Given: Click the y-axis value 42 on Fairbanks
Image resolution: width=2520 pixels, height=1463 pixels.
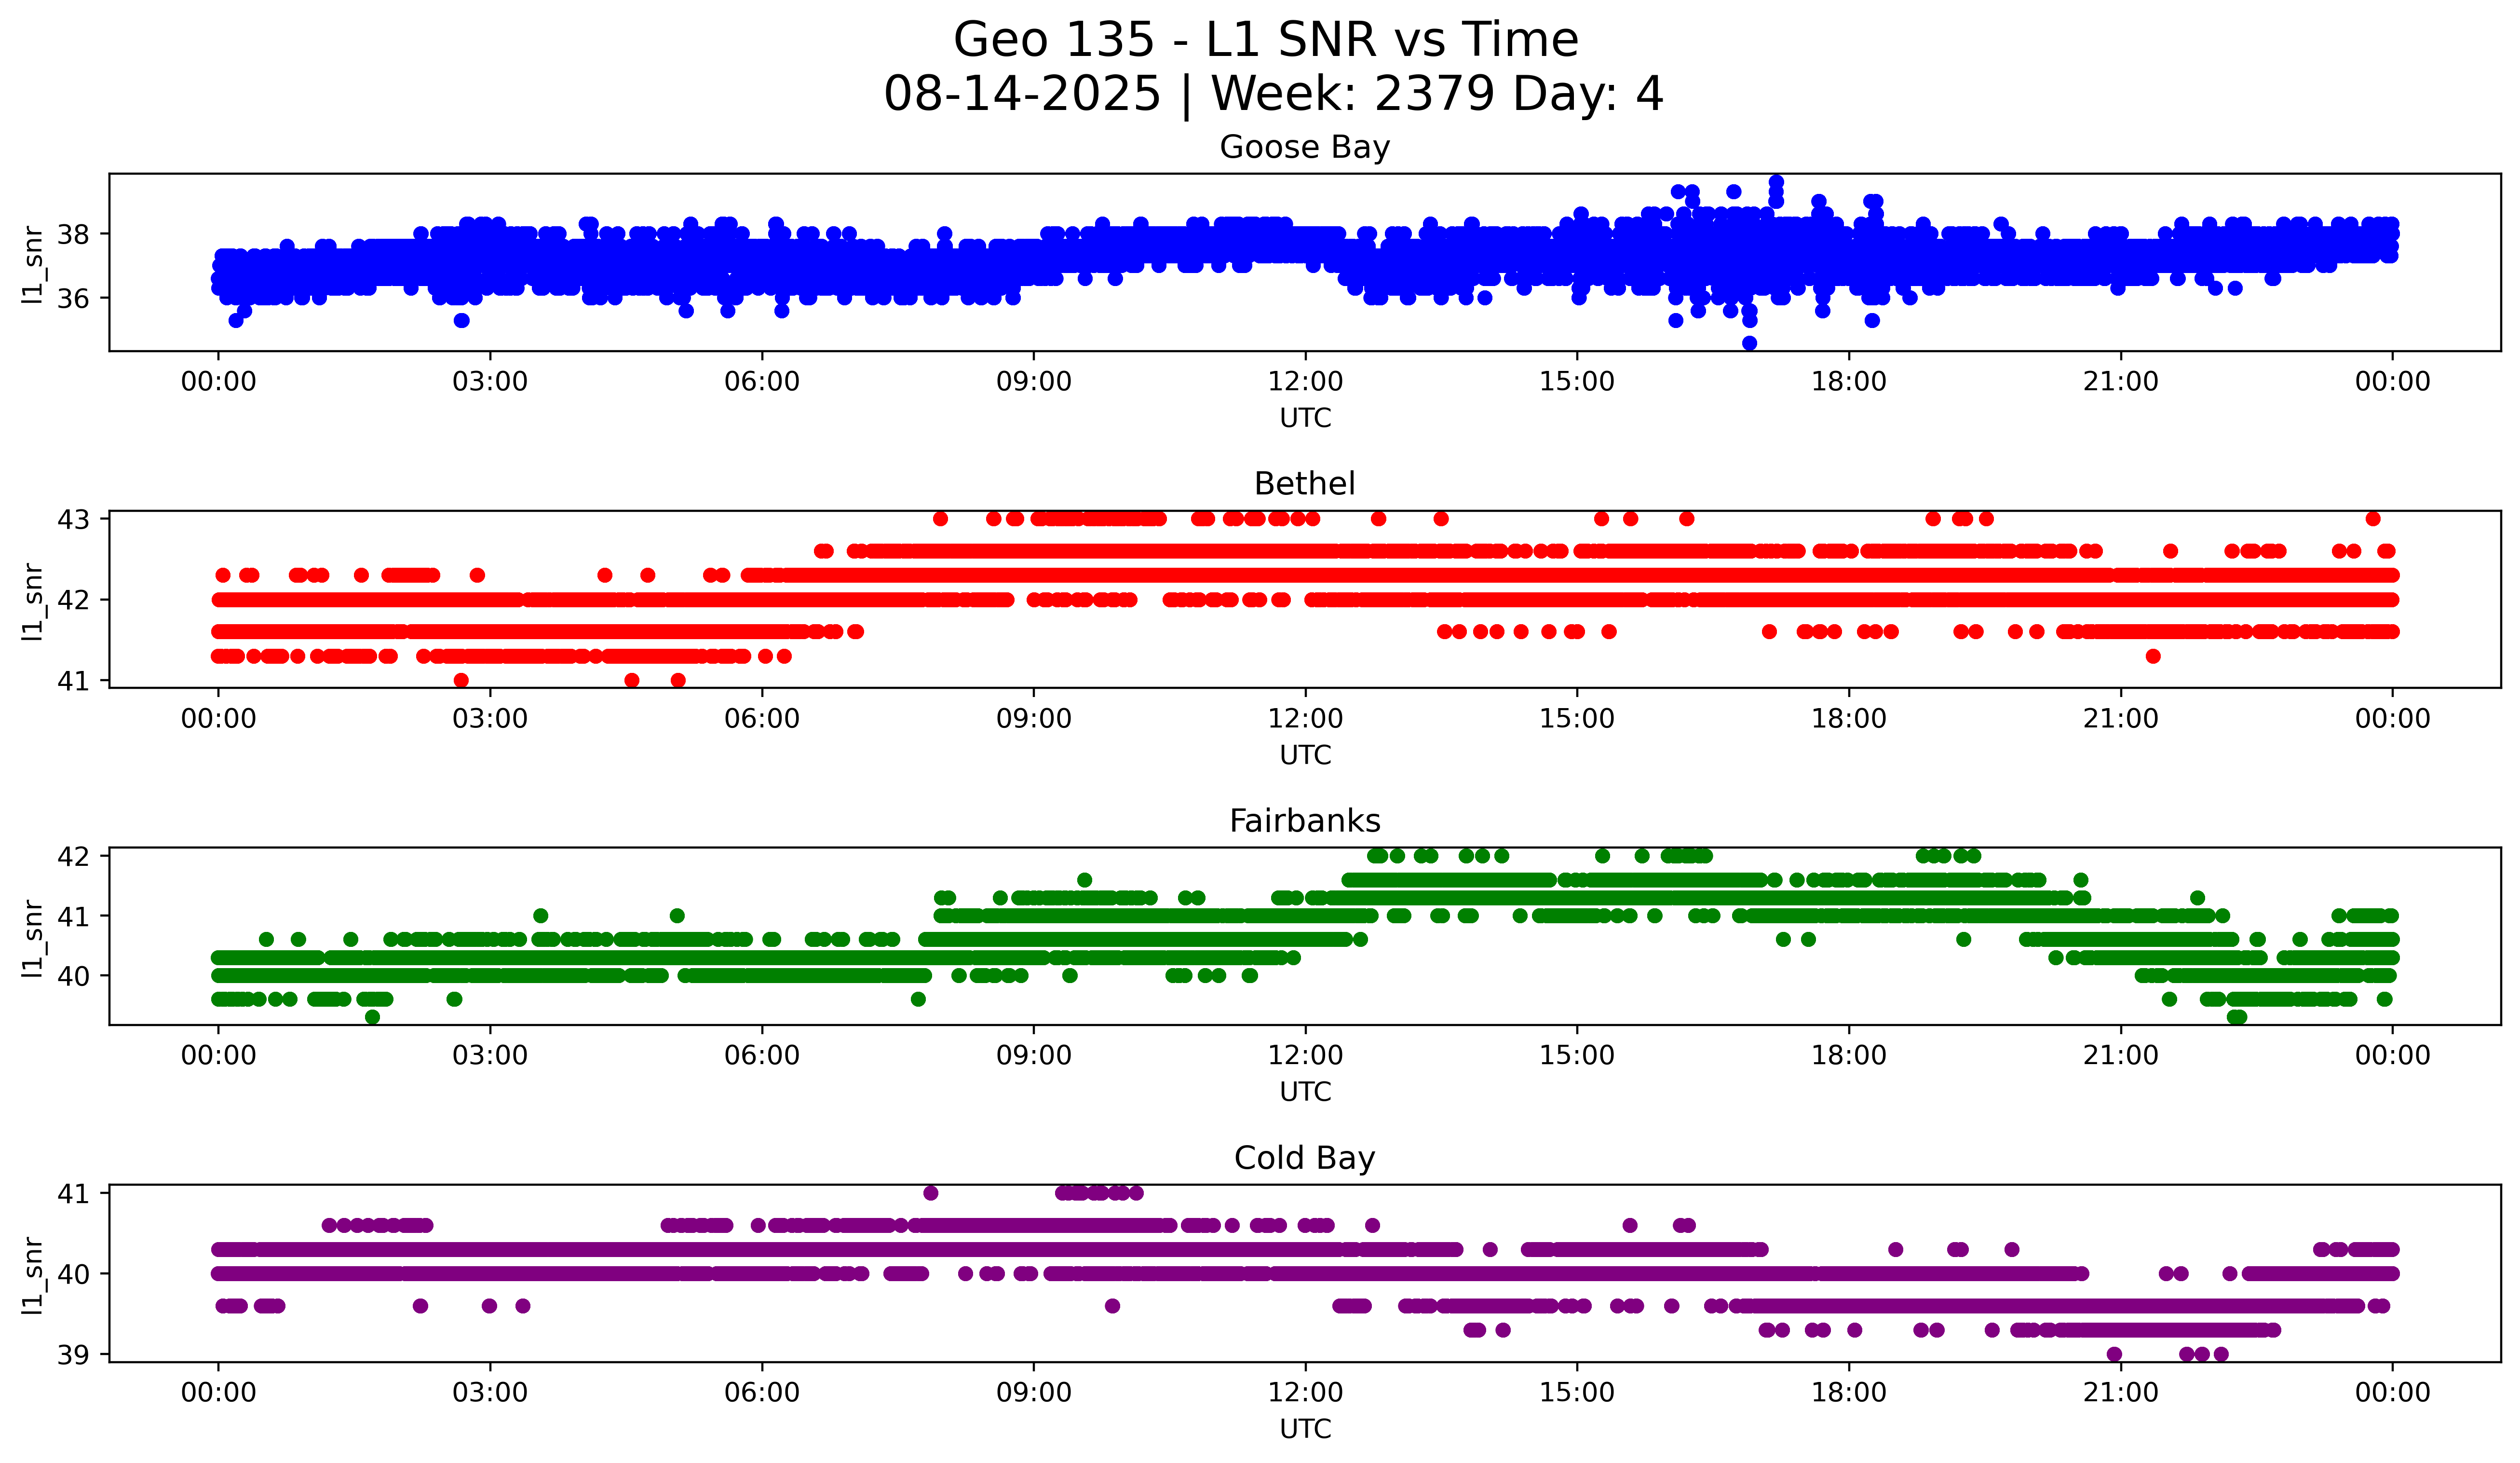Looking at the screenshot, I should 73,857.
